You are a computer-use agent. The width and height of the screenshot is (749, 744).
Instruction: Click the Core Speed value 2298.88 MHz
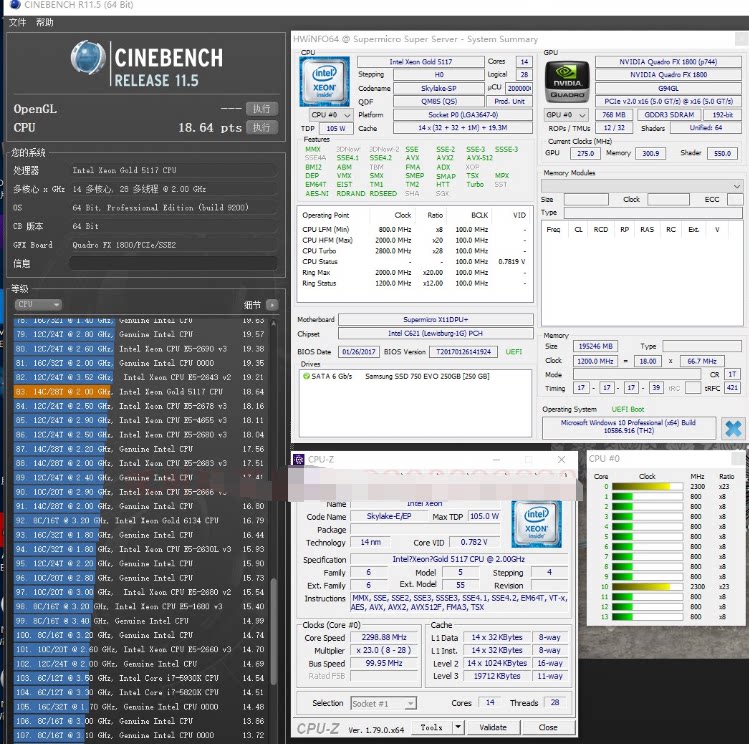click(x=384, y=638)
